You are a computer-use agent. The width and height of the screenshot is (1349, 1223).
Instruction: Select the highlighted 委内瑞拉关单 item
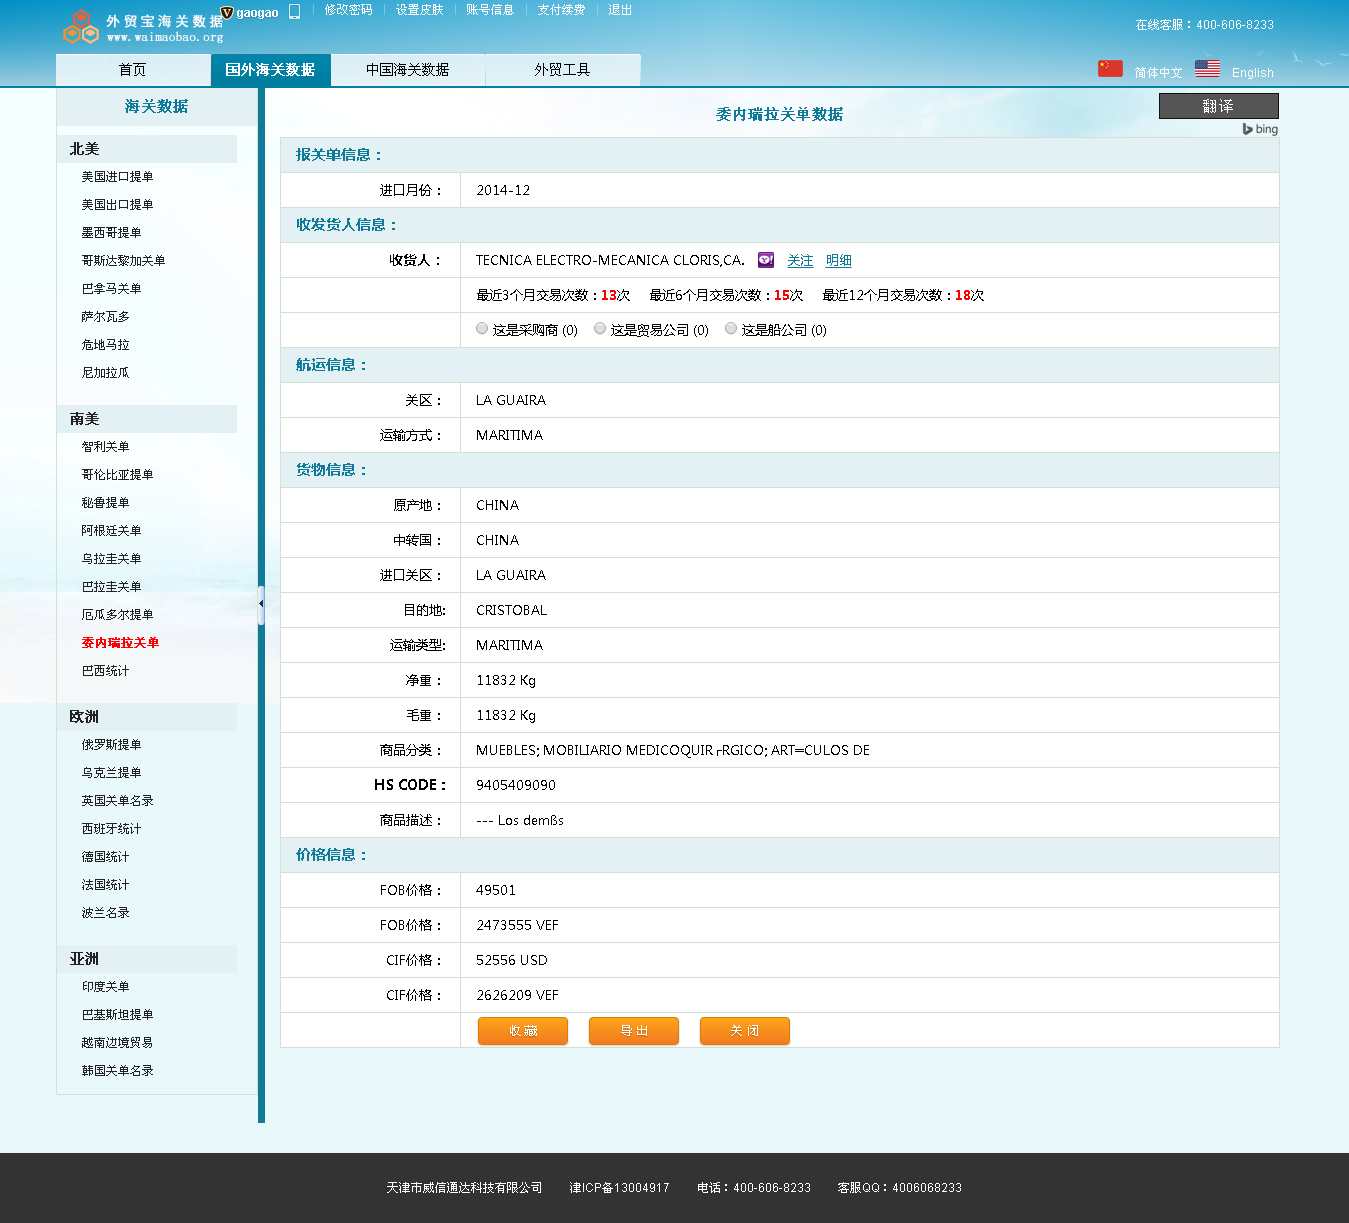tap(120, 643)
